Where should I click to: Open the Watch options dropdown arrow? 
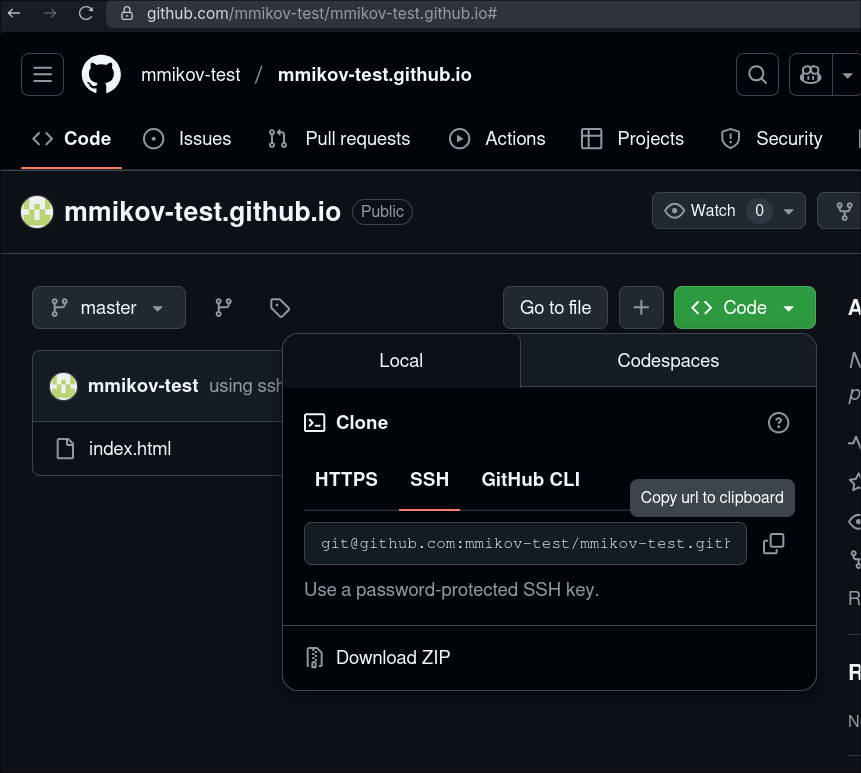[x=789, y=211]
